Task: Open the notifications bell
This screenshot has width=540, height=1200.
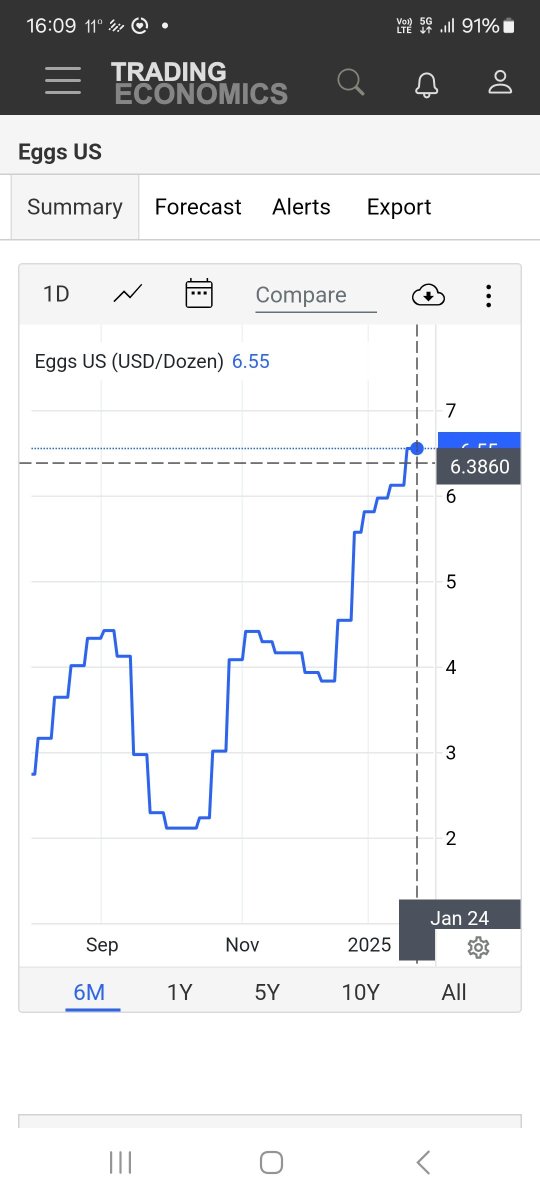Action: pyautogui.click(x=427, y=83)
